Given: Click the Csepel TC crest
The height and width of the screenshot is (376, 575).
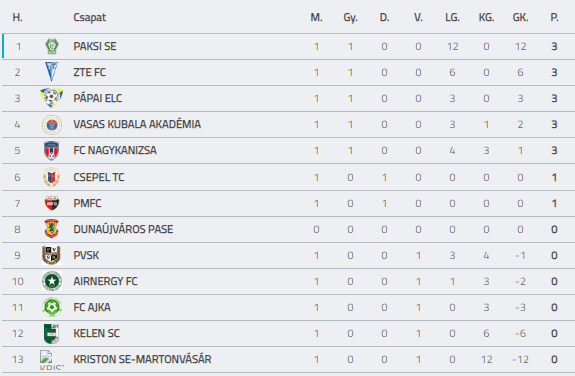Looking at the screenshot, I should [51, 177].
